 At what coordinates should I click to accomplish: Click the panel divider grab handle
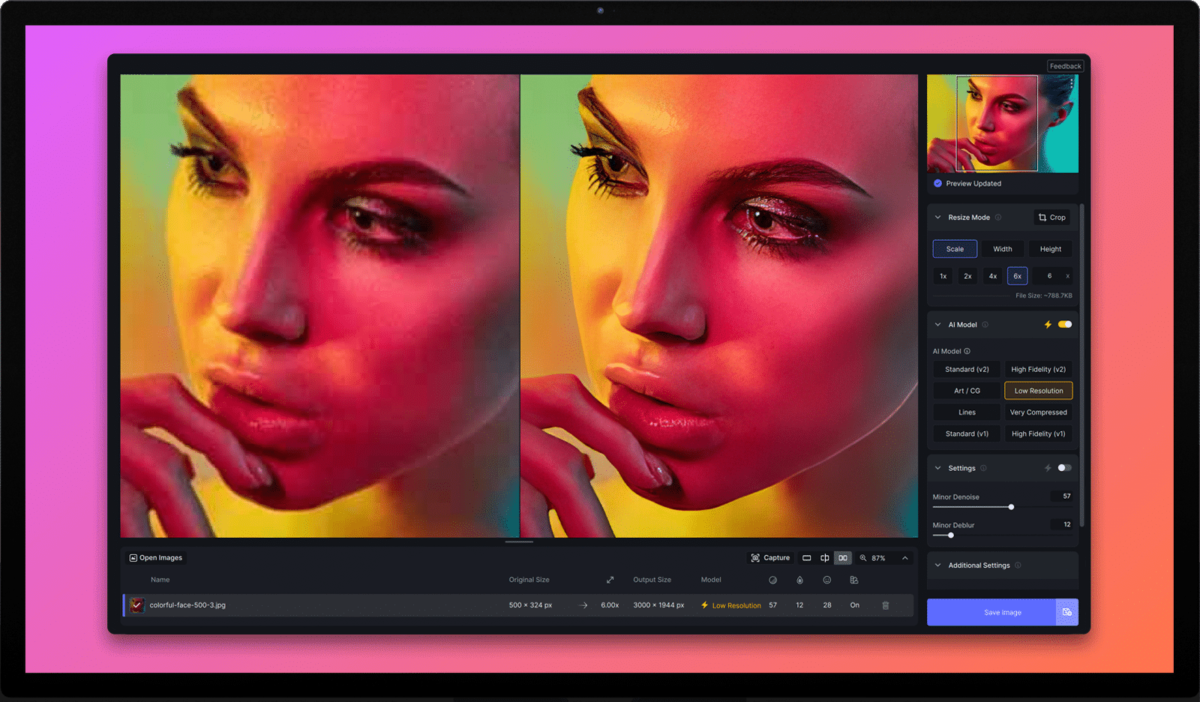(x=519, y=542)
